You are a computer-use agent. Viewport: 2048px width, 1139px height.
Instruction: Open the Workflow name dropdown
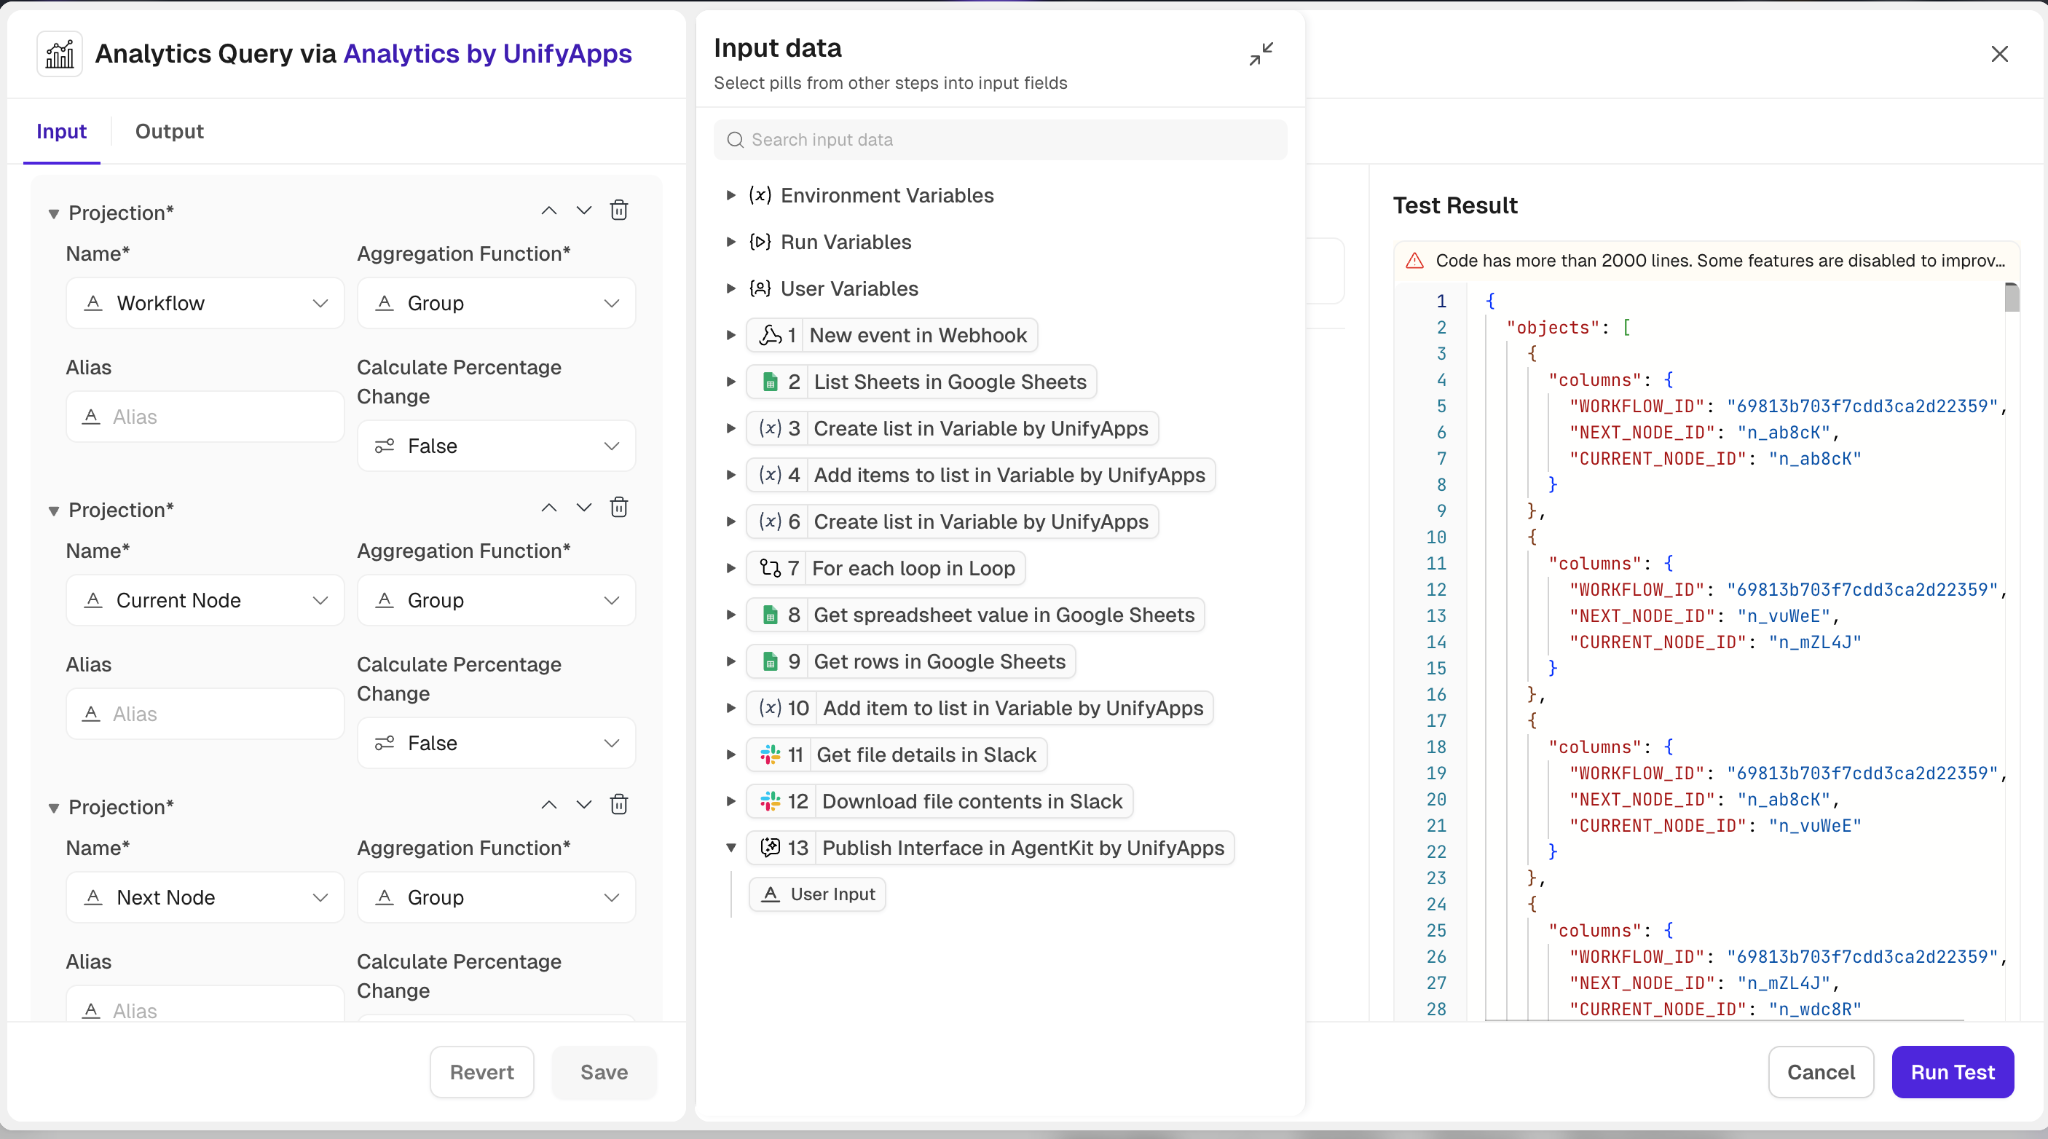[x=205, y=303]
